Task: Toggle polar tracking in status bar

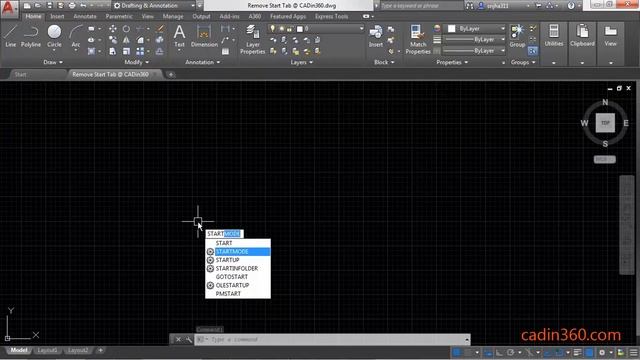Action: coord(510,352)
